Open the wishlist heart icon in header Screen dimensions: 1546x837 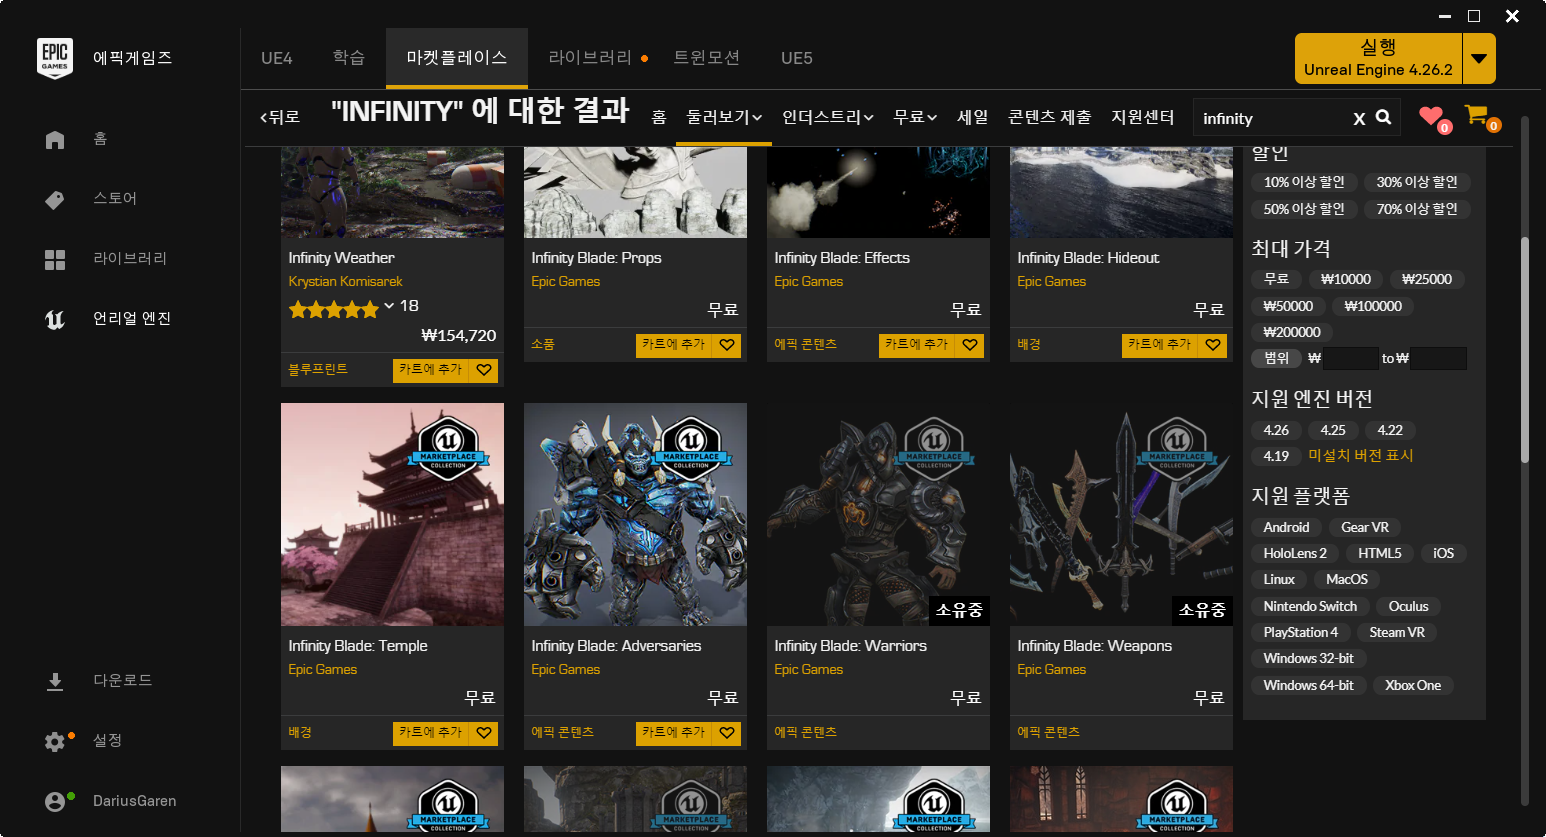(1431, 115)
